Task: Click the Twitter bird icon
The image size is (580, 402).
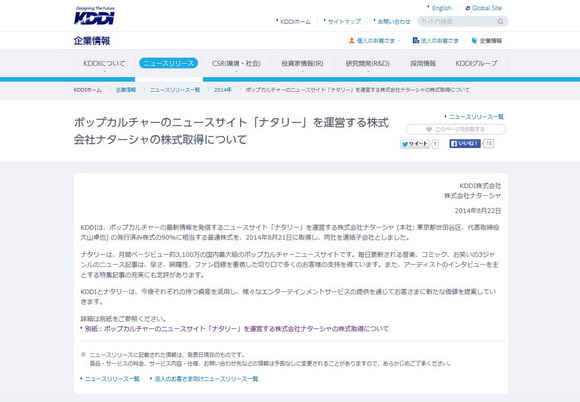Action: (x=405, y=144)
